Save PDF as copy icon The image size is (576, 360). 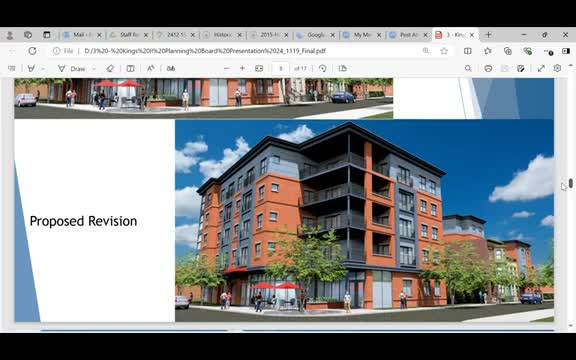coord(521,68)
